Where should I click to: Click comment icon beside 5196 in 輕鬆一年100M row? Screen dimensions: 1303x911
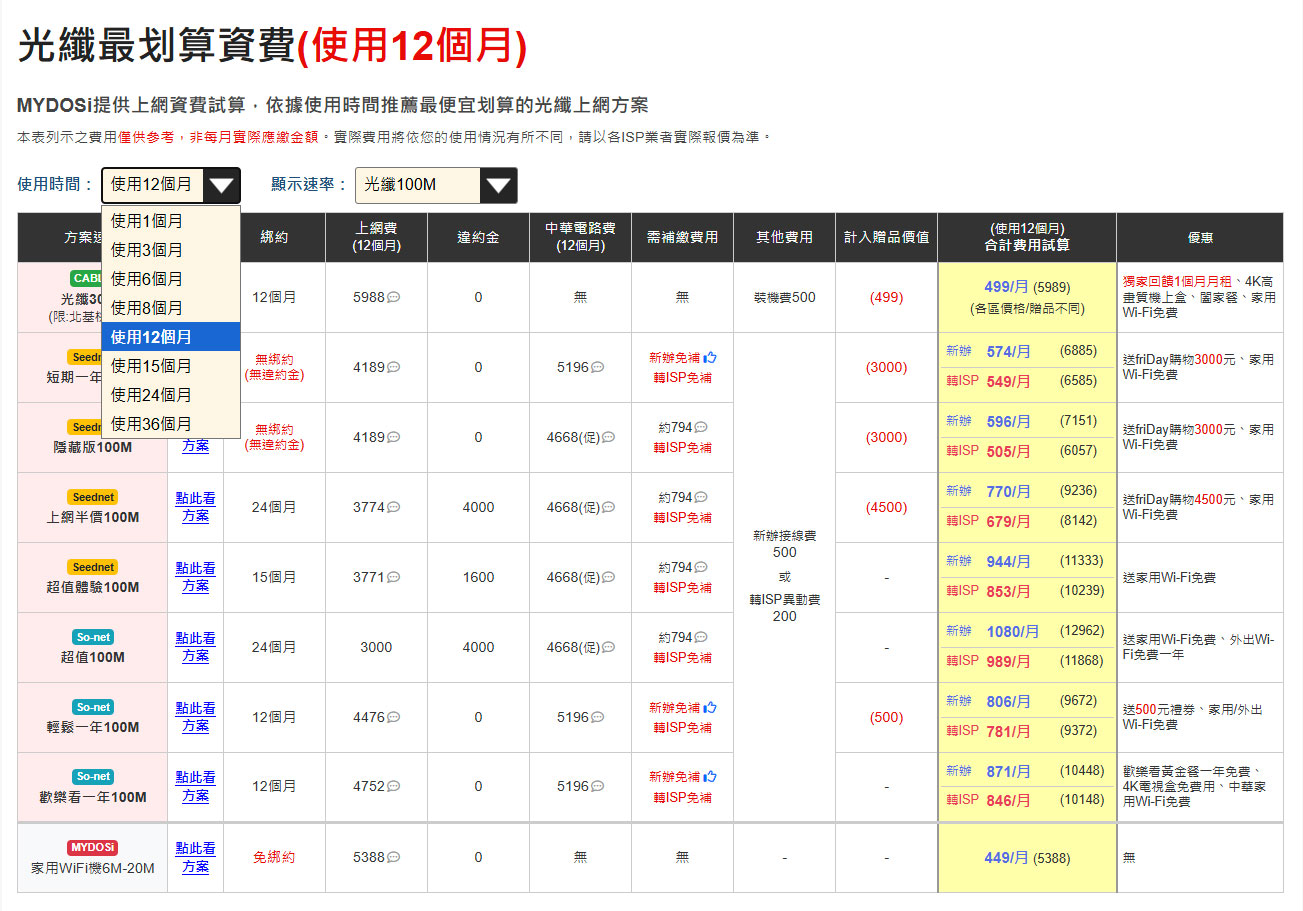[598, 717]
